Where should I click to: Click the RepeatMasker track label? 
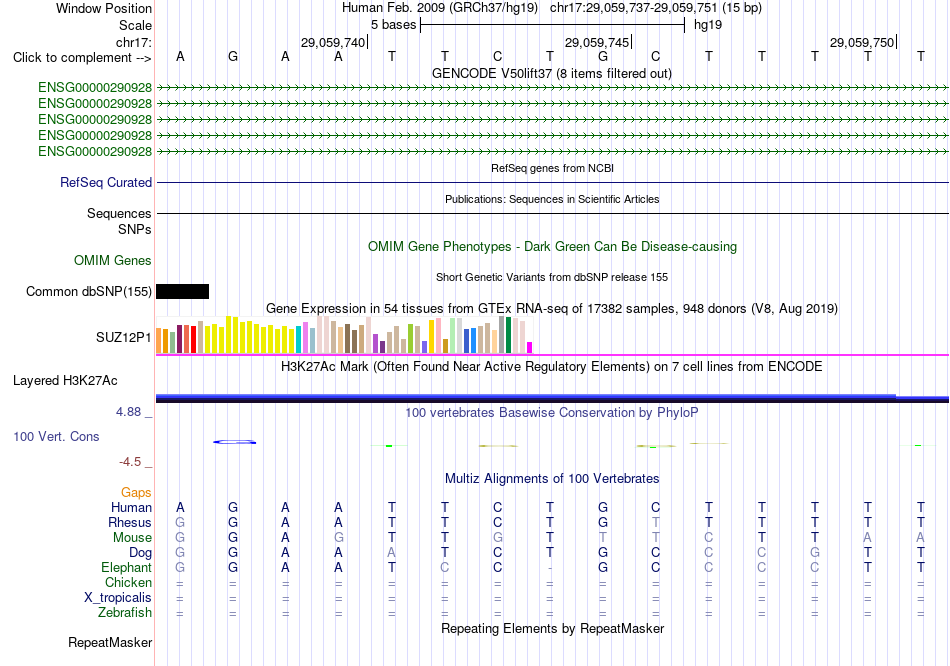point(110,642)
